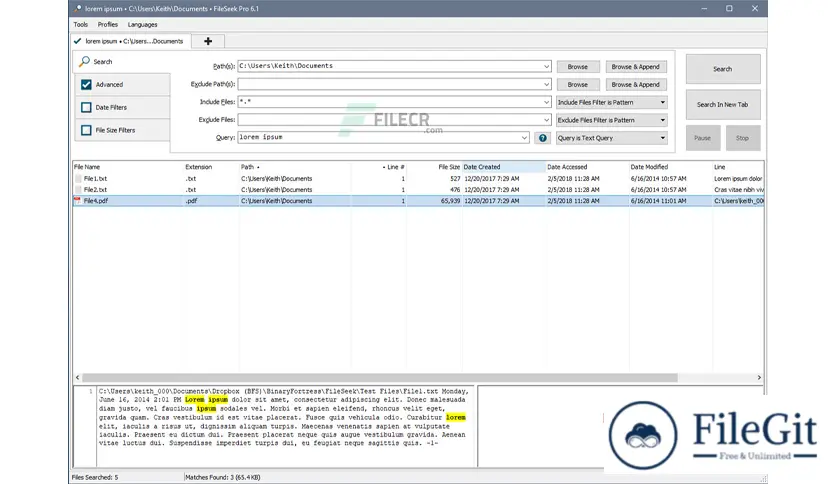
Task: Click the results scrollbar right arrow
Action: point(759,377)
